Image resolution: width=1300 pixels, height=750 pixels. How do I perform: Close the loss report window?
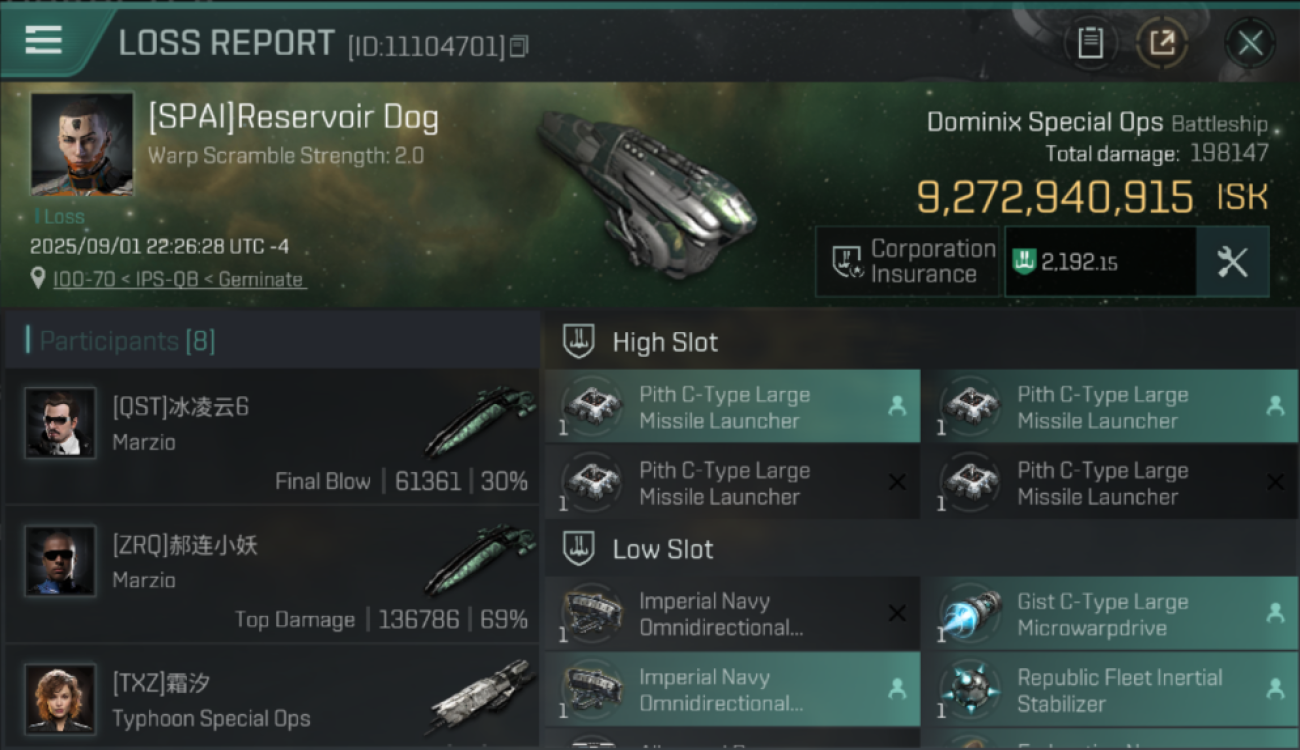[x=1249, y=43]
